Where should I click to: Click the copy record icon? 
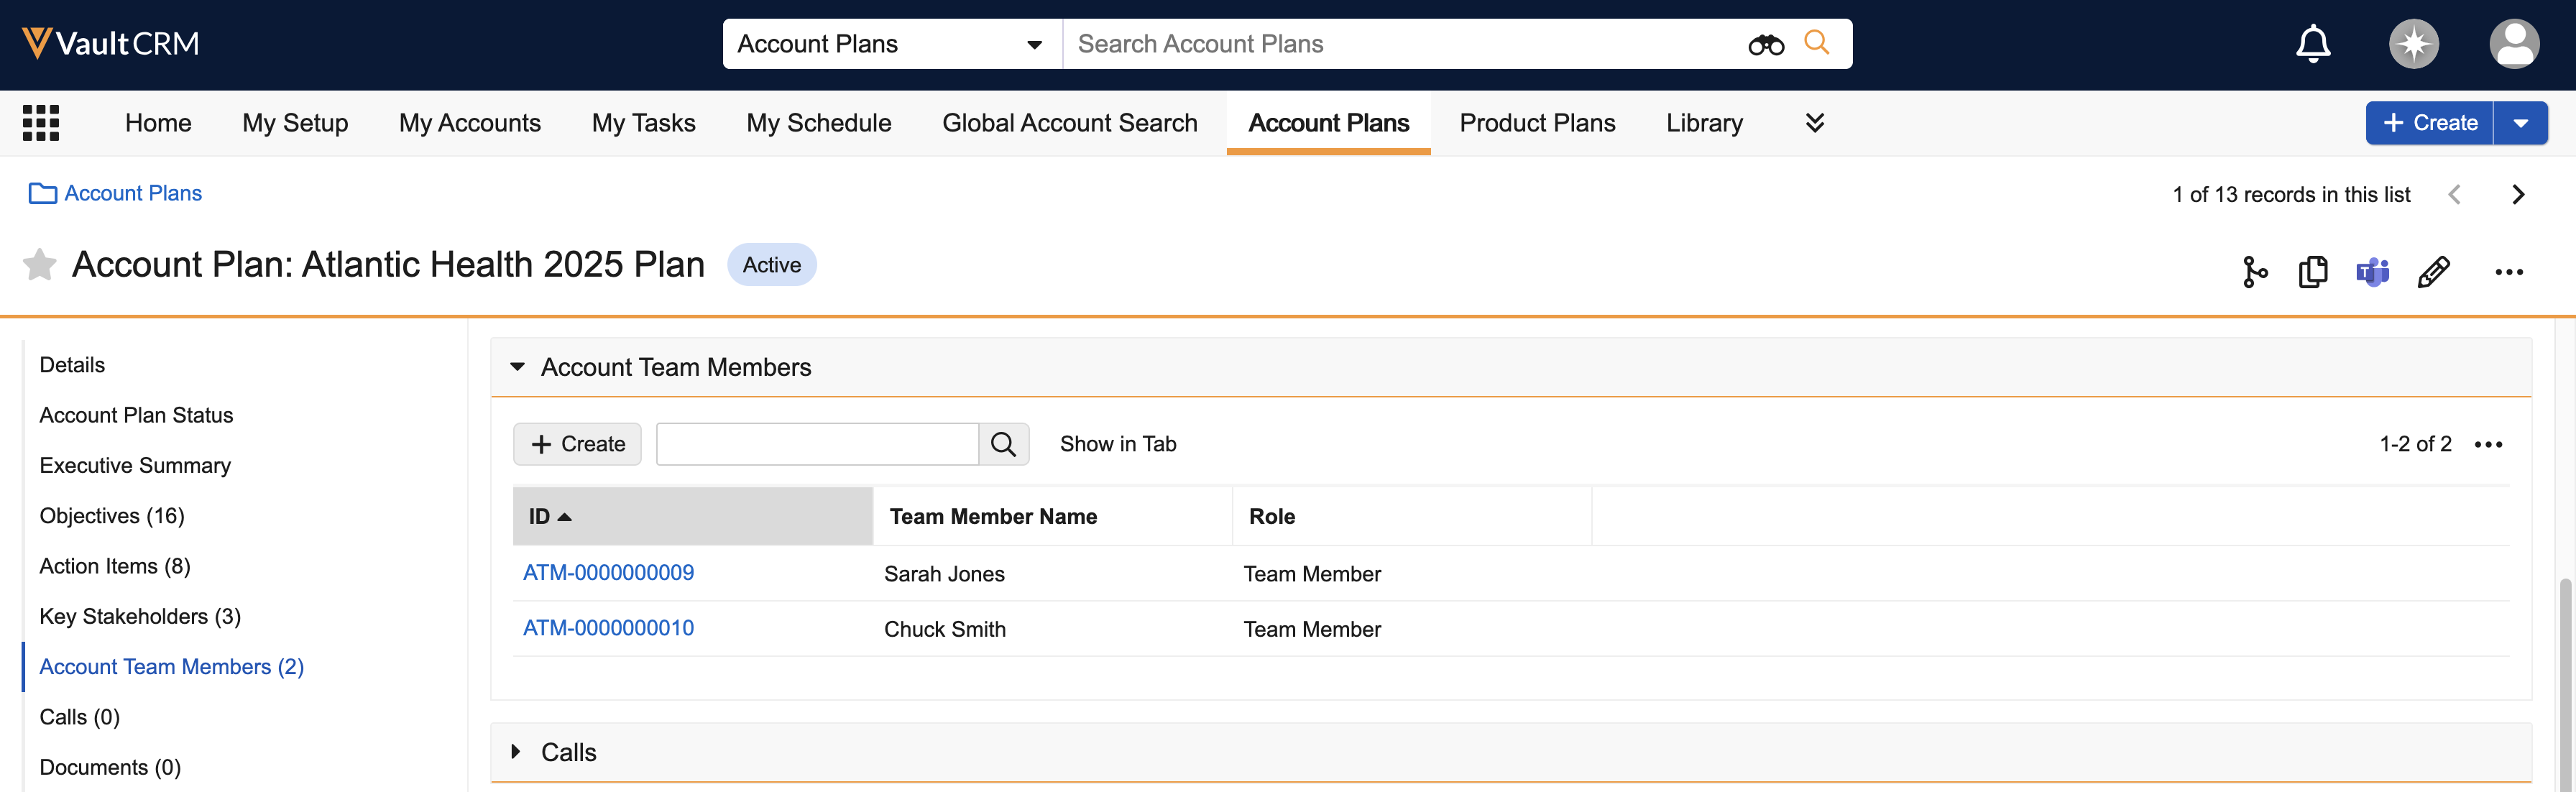(x=2313, y=272)
